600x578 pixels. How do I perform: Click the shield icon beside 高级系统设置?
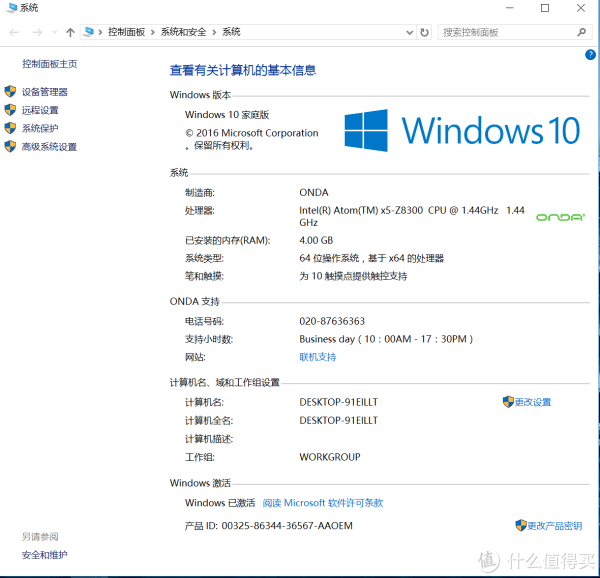(x=10, y=146)
